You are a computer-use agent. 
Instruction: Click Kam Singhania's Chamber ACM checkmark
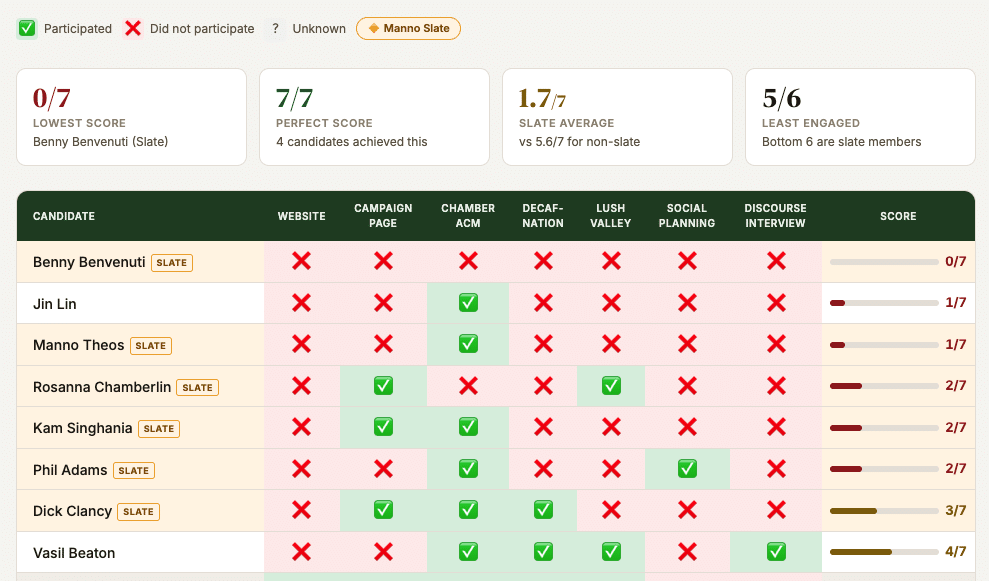(468, 428)
